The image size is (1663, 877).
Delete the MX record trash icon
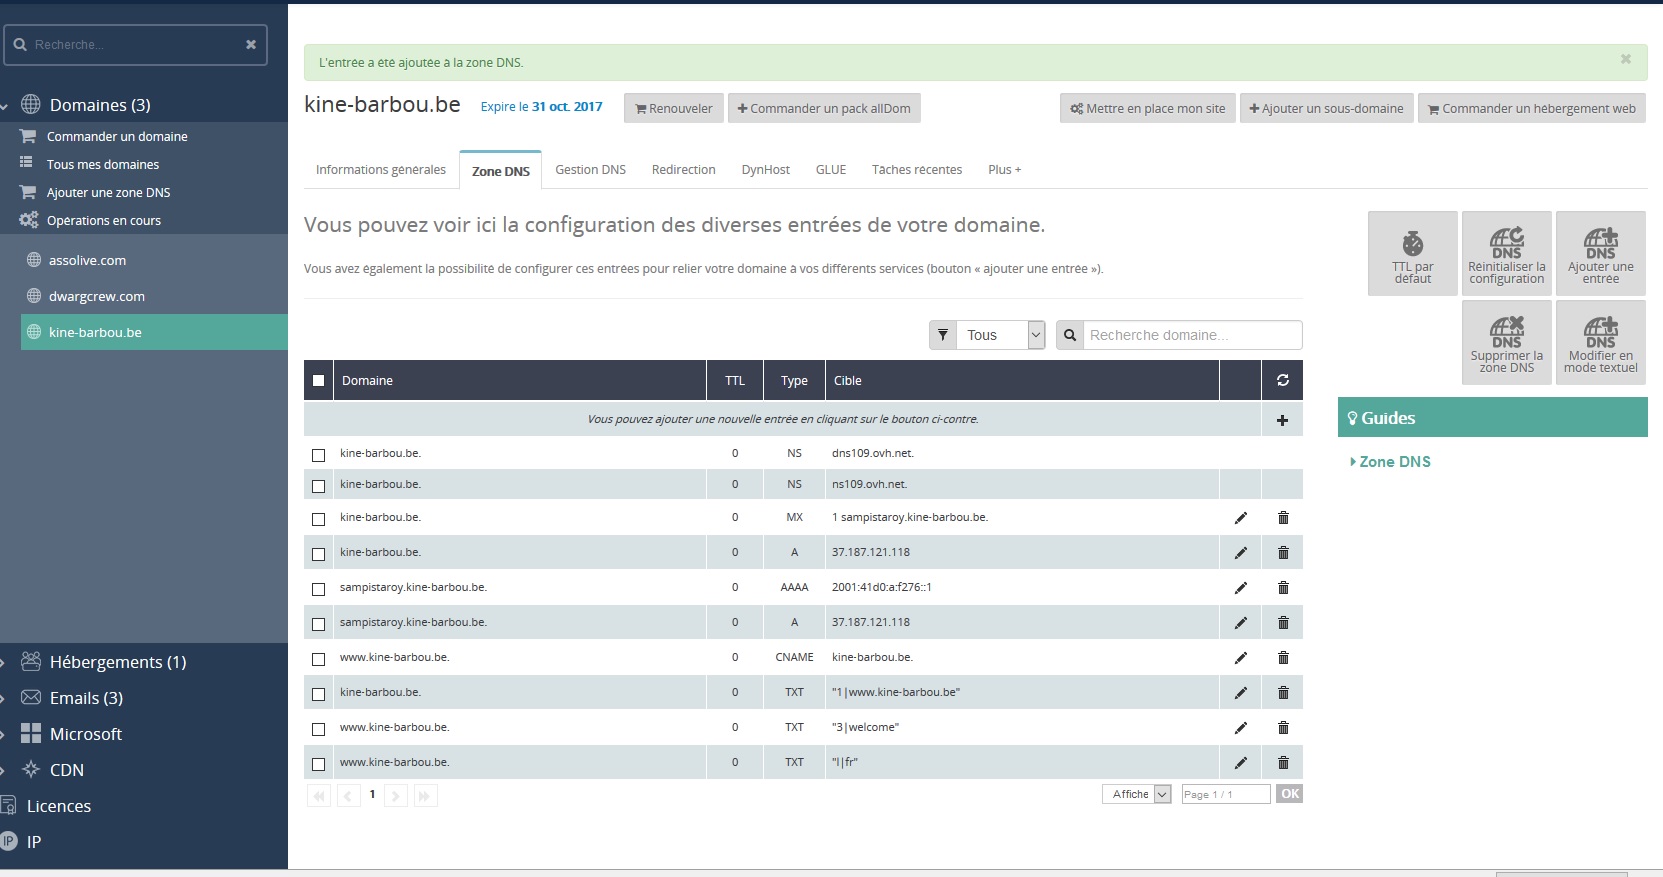pyautogui.click(x=1283, y=518)
